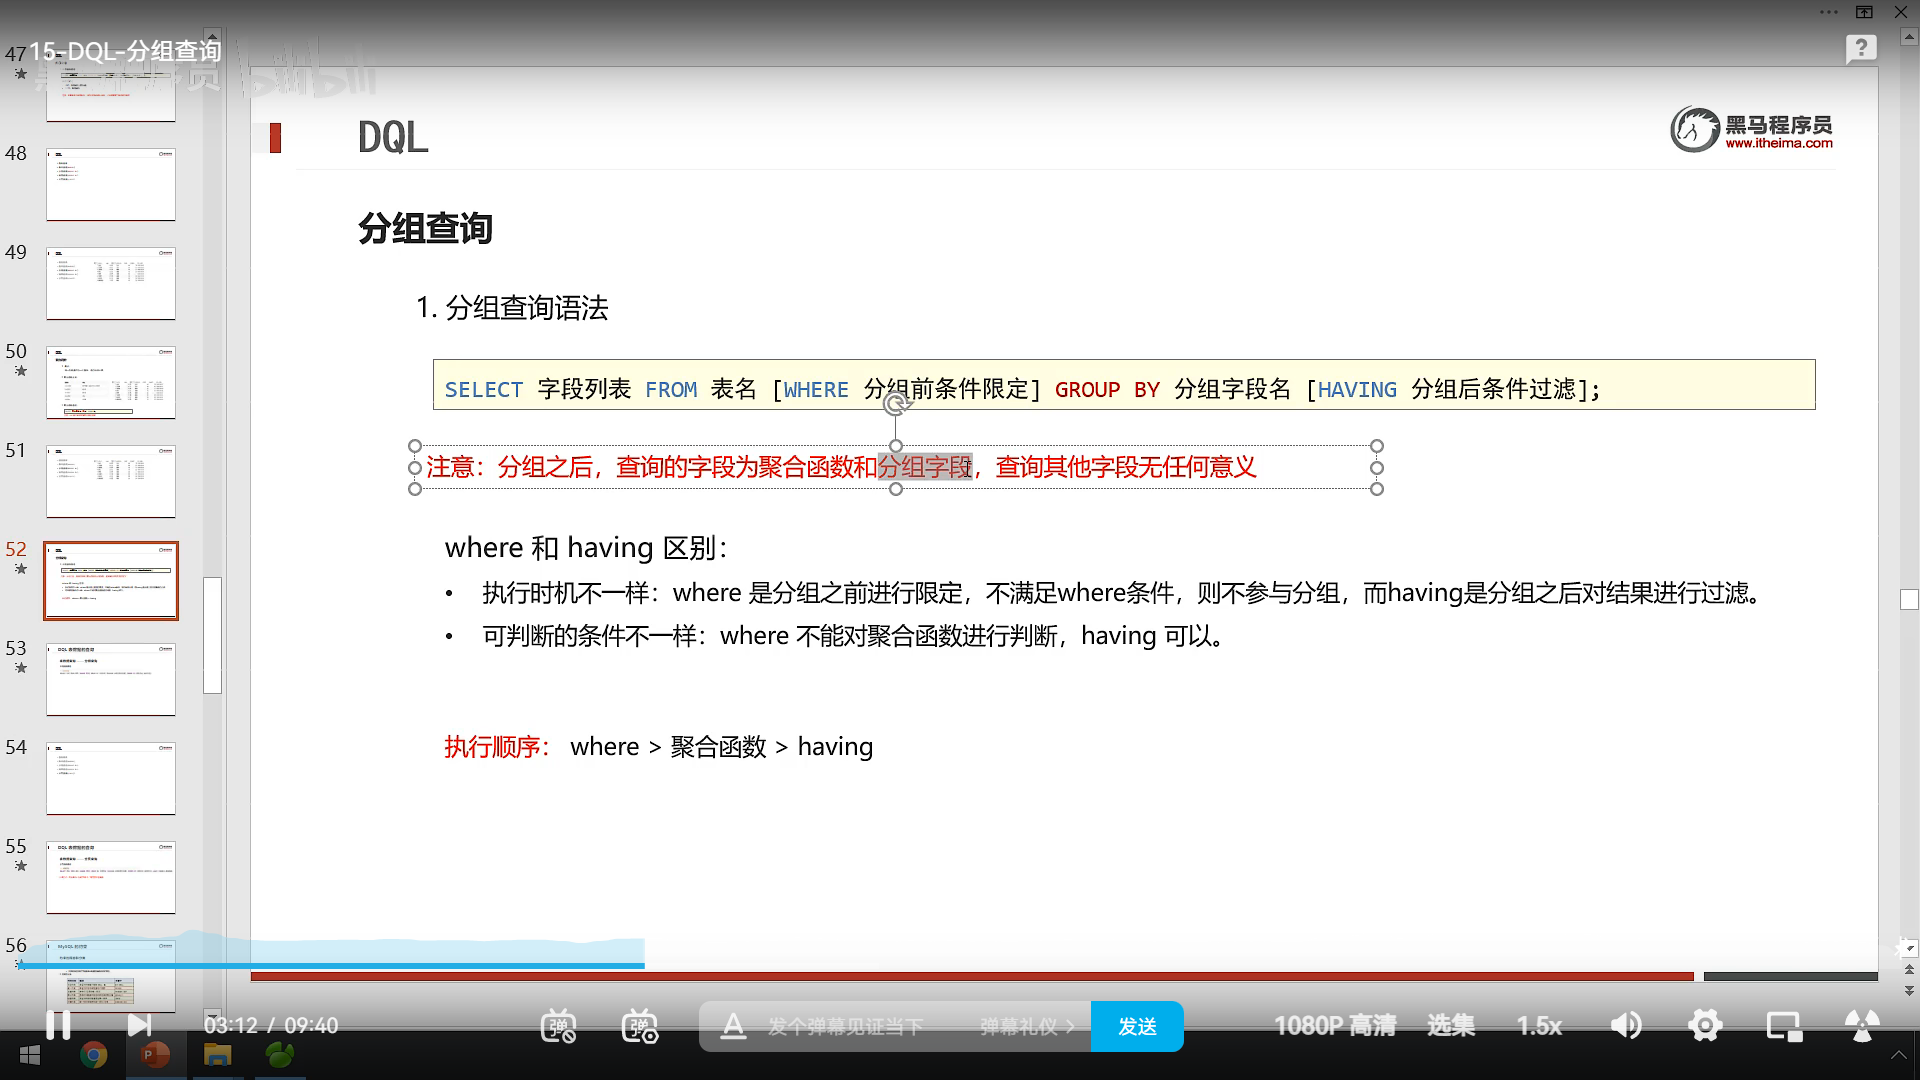
Task: Open the 1.5x playback speed menu
Action: pos(1539,1026)
